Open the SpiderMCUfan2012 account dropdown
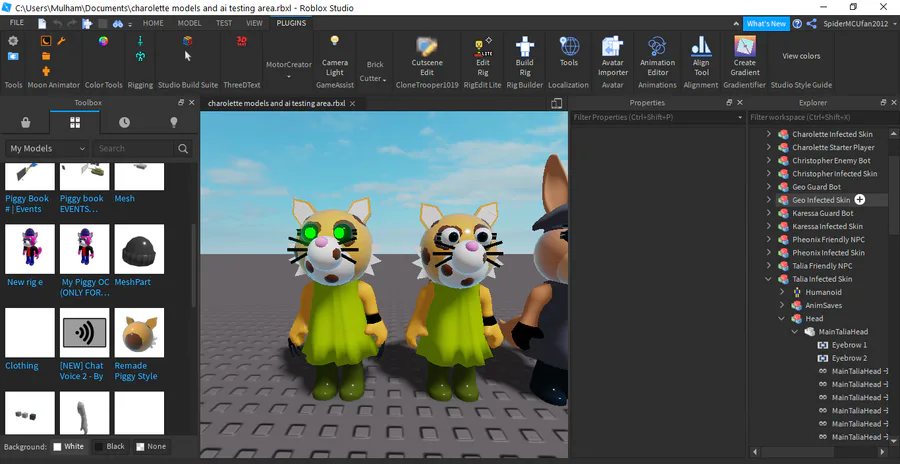 (x=859, y=24)
